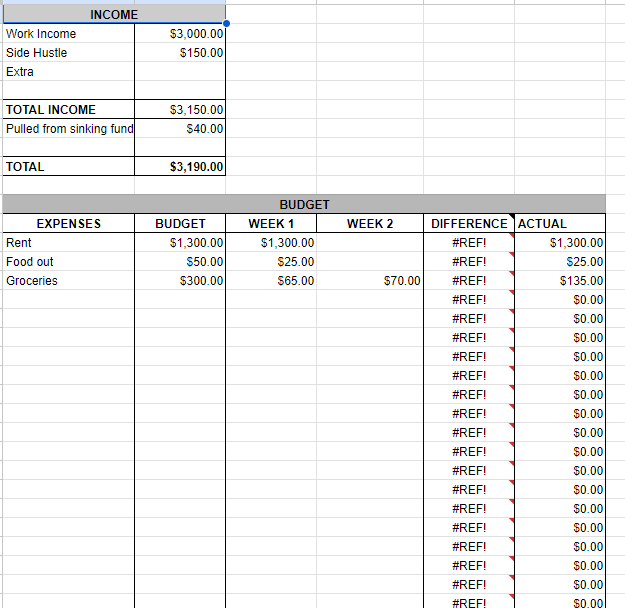Select the Rent expense cell
The width and height of the screenshot is (625, 608).
69,242
